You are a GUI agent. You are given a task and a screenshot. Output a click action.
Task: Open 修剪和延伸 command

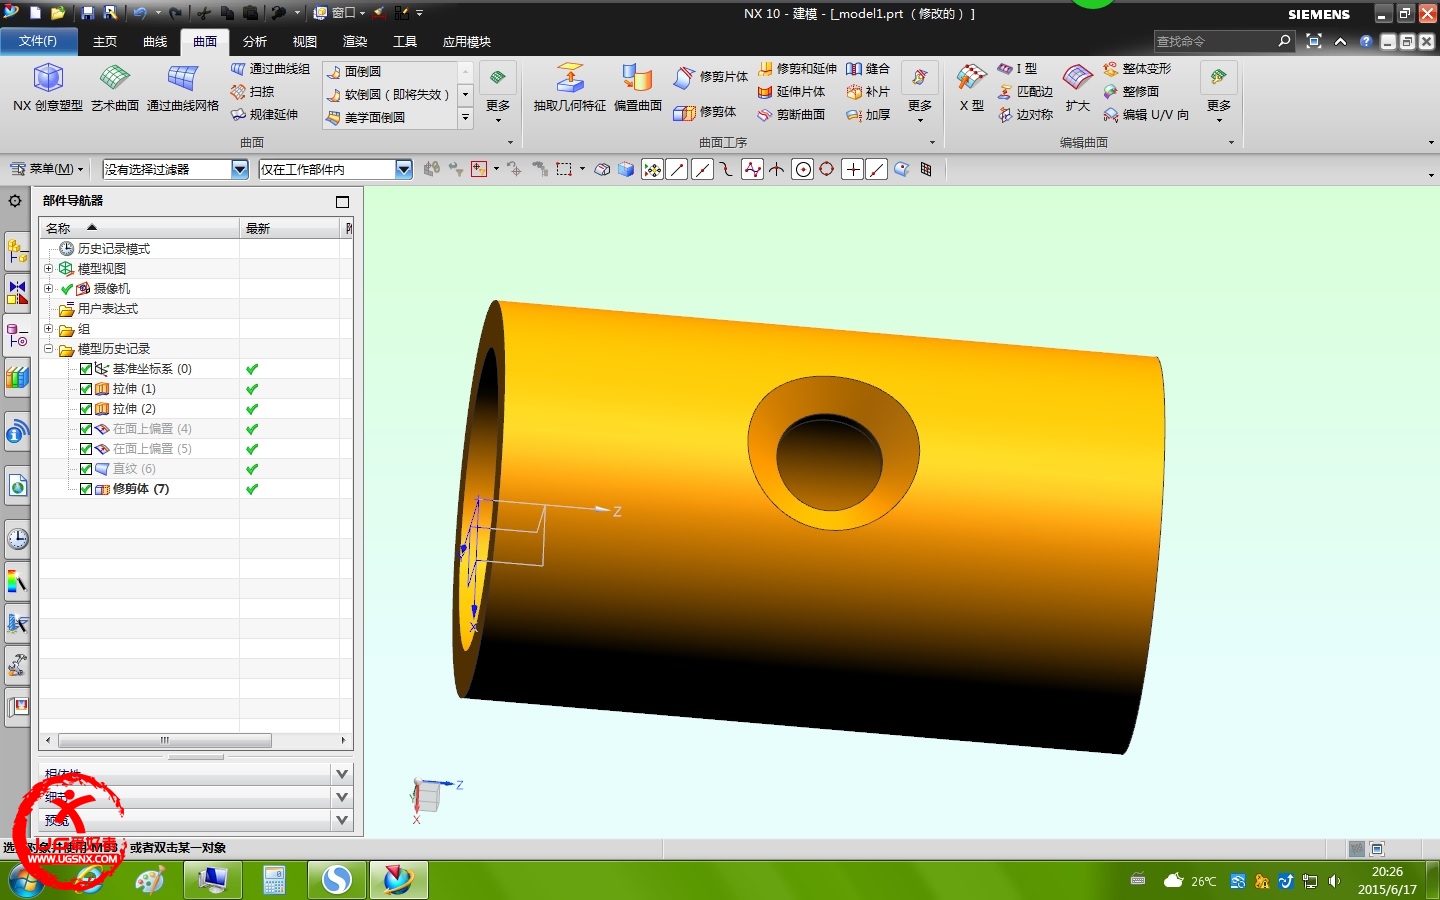(797, 69)
